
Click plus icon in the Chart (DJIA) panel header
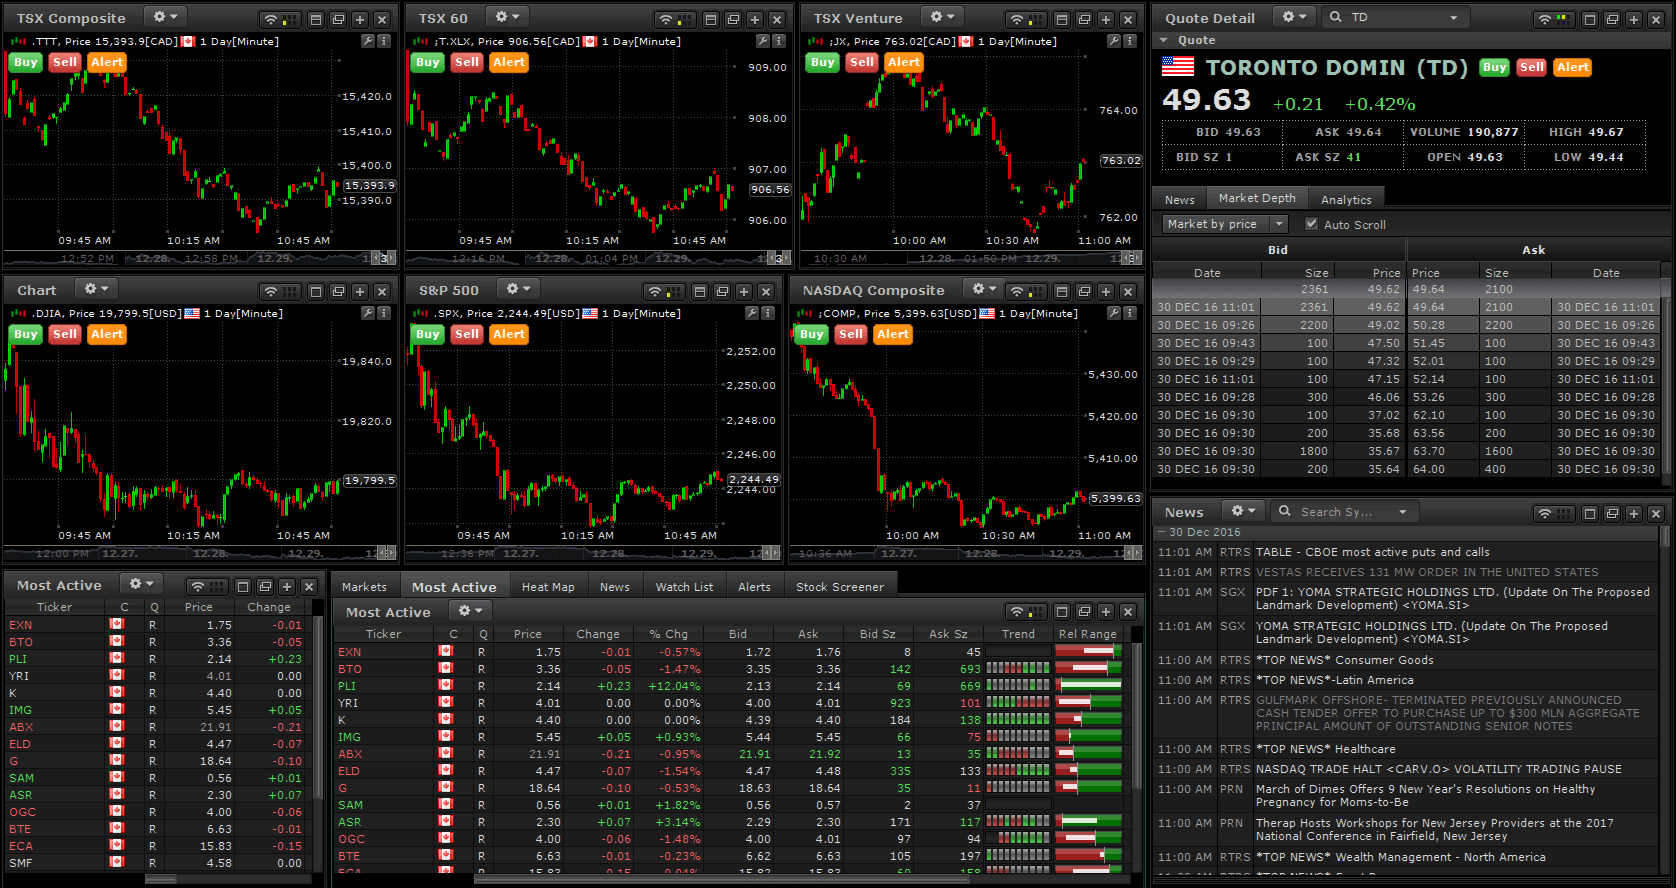pos(360,291)
